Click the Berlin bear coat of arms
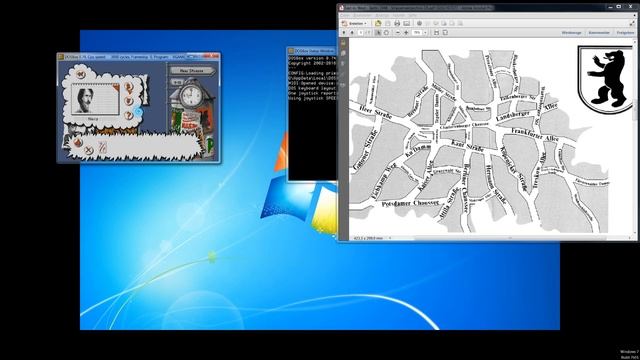This screenshot has height=360, width=640. point(606,79)
